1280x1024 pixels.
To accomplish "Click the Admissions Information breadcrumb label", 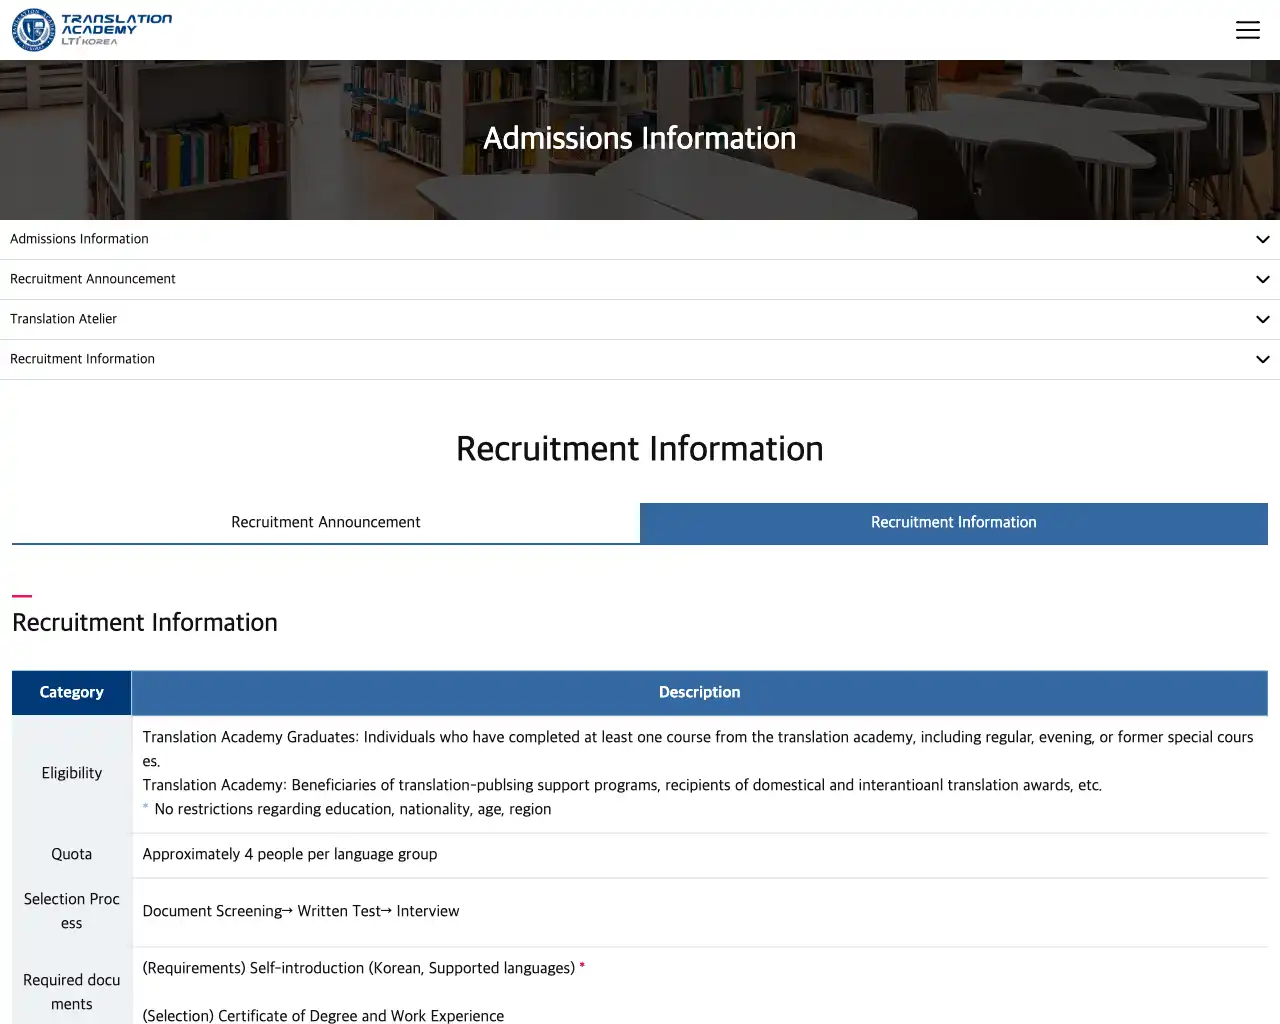I will point(79,239).
